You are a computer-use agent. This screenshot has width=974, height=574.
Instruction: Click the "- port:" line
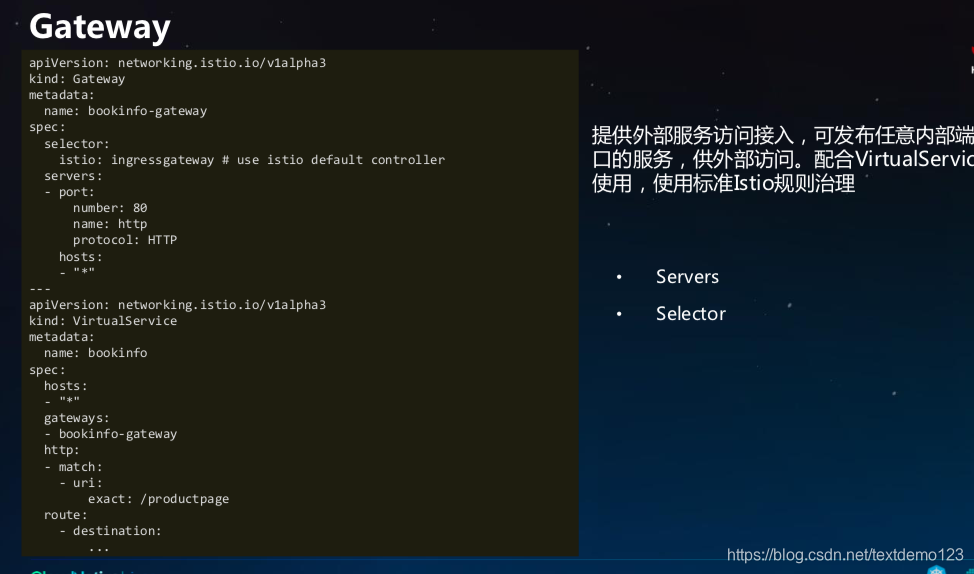pos(70,192)
